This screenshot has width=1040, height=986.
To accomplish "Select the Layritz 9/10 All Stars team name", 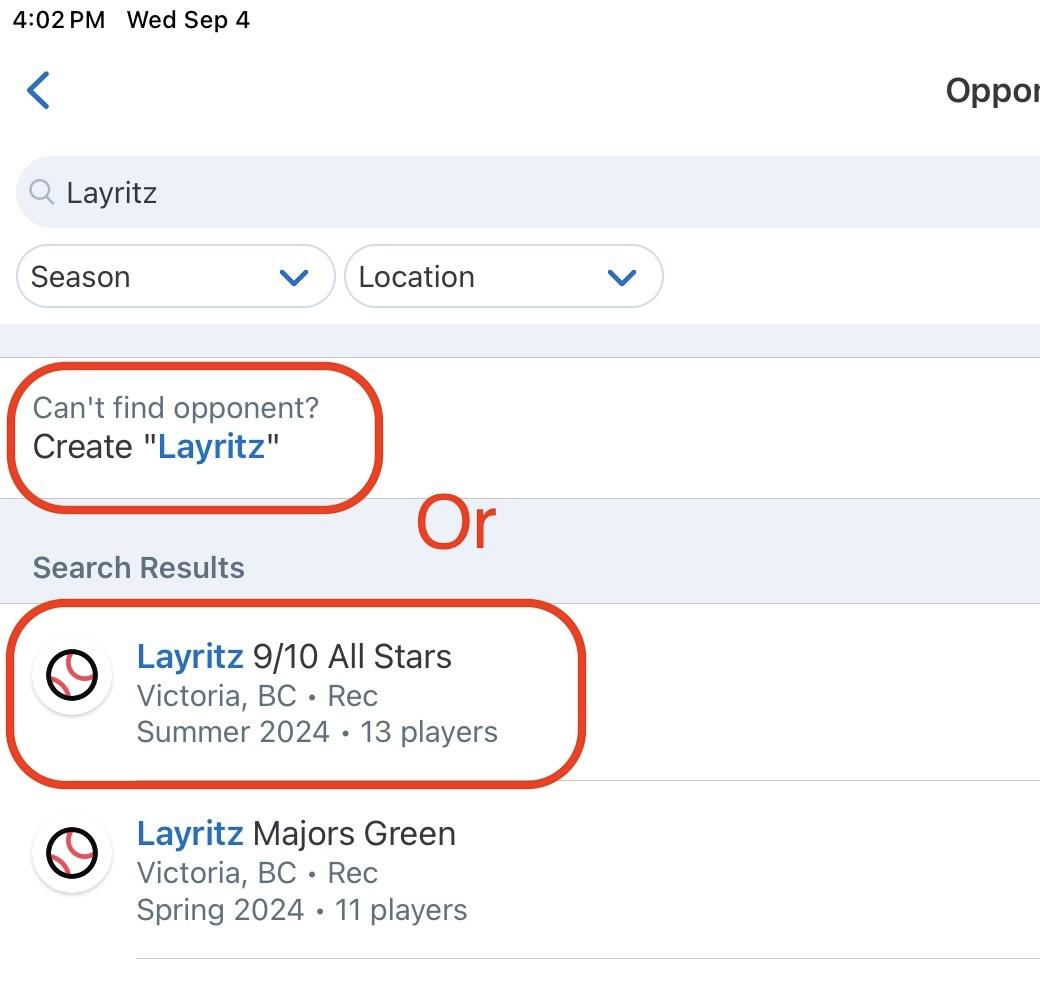I will point(294,656).
